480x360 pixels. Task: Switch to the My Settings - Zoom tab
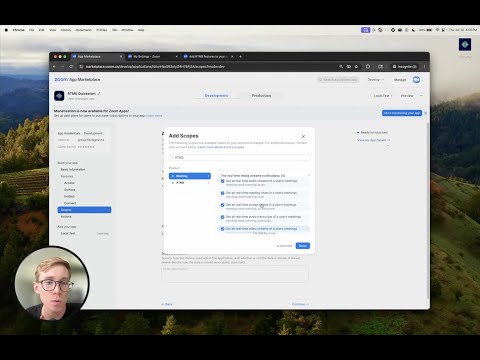(x=152, y=57)
